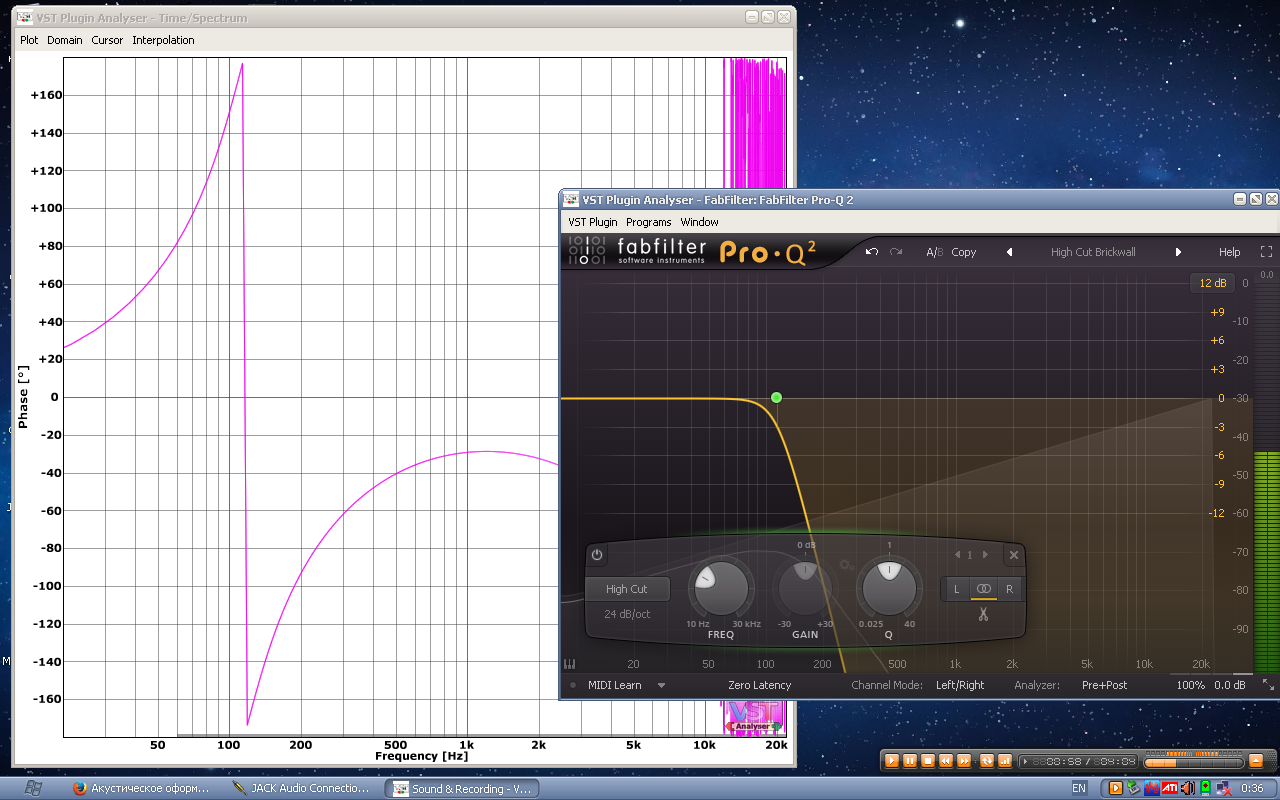
Task: Copy the current state to the other A/B slot
Action: pyautogui.click(x=964, y=252)
